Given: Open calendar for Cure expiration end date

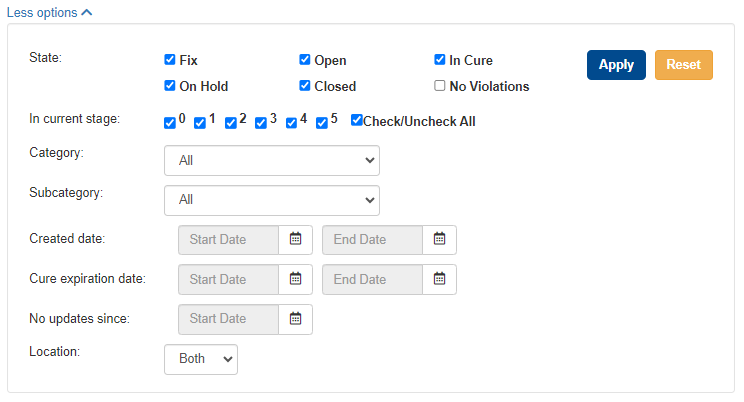Looking at the screenshot, I should 439,279.
